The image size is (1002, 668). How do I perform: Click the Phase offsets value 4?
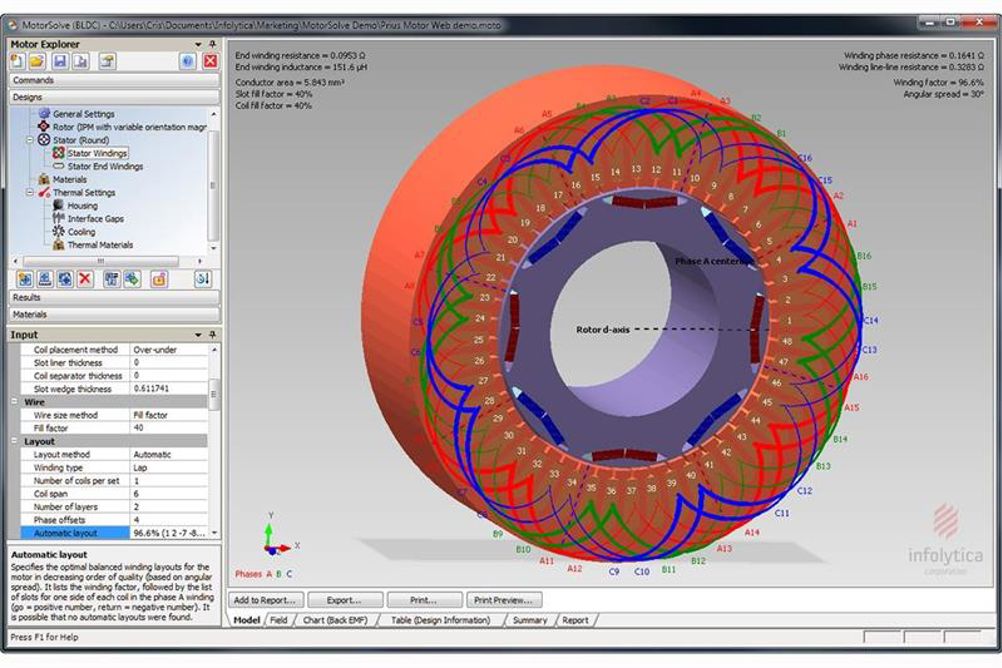pyautogui.click(x=169, y=520)
